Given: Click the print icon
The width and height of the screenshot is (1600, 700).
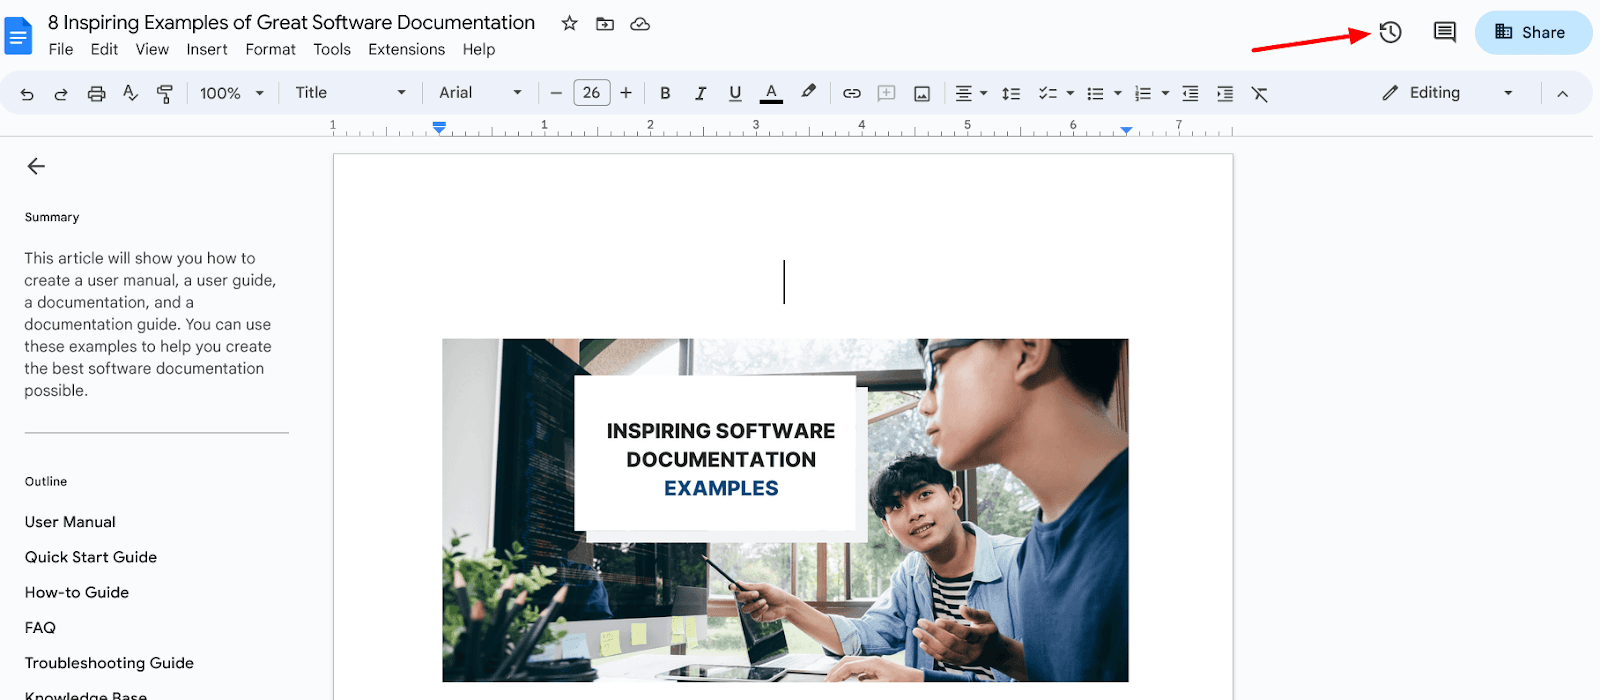Looking at the screenshot, I should click(x=96, y=93).
